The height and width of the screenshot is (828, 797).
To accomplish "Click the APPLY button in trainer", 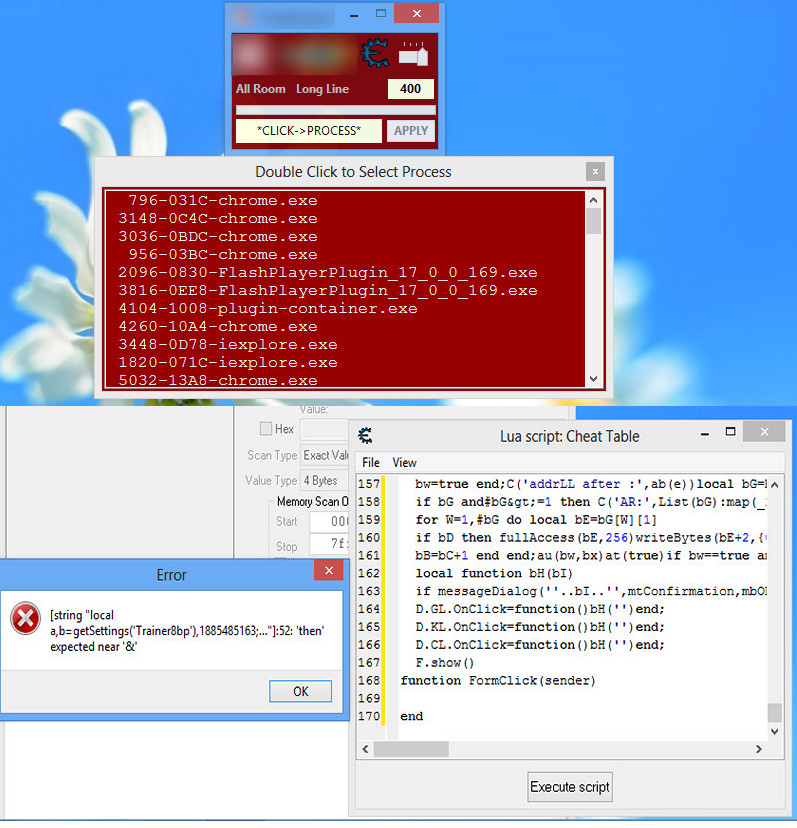I will 411,131.
